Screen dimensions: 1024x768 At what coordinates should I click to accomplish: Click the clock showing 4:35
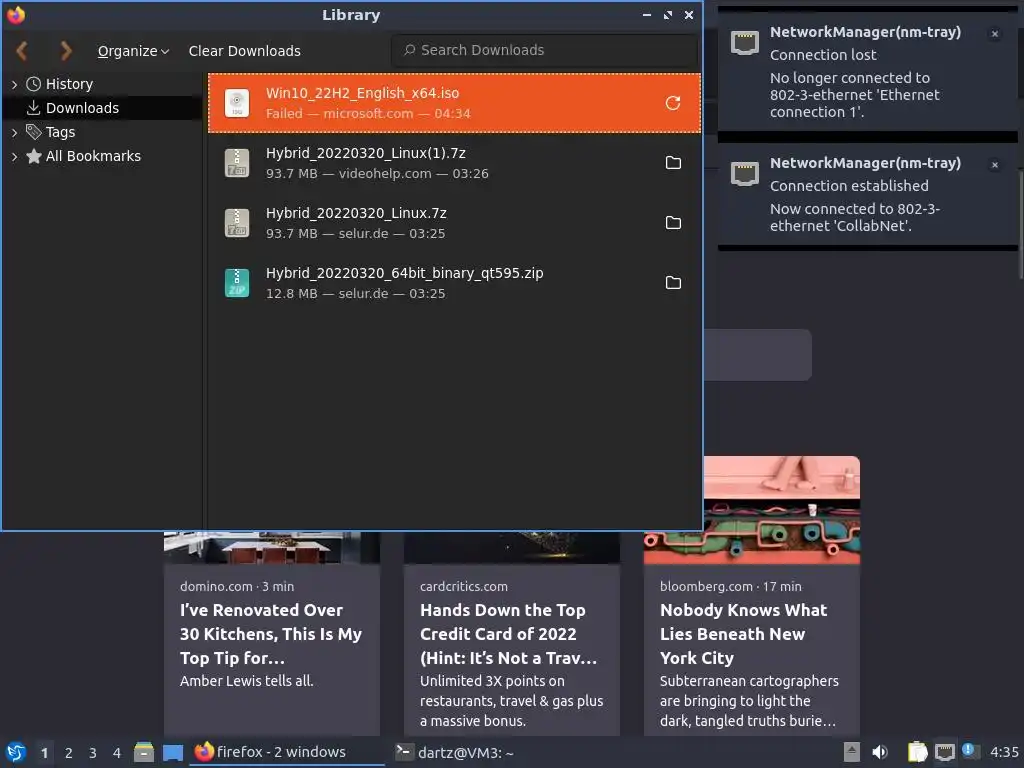tap(1004, 752)
